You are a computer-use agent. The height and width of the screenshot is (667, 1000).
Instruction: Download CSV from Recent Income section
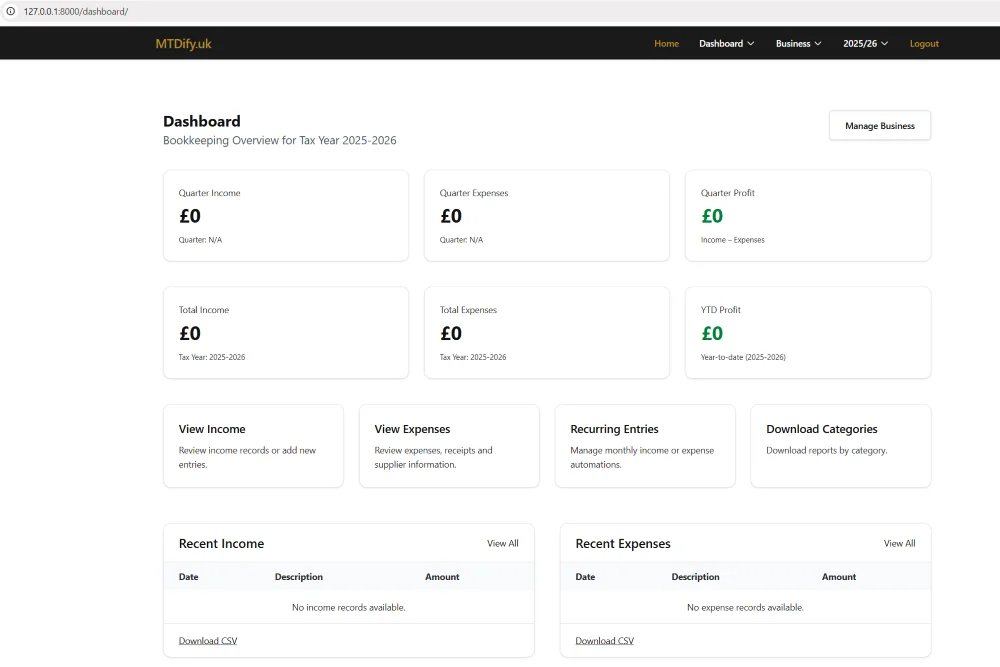[207, 640]
